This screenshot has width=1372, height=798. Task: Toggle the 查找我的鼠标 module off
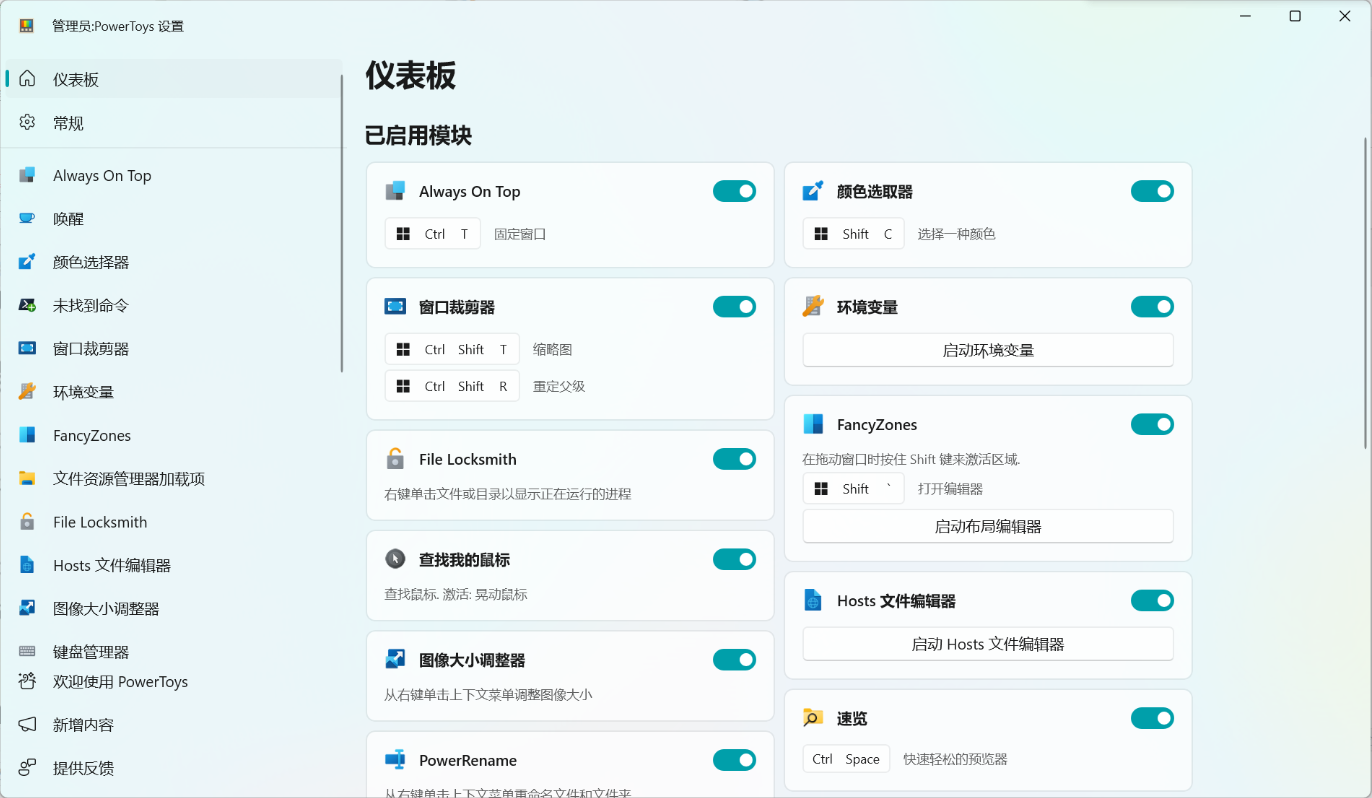click(x=734, y=559)
